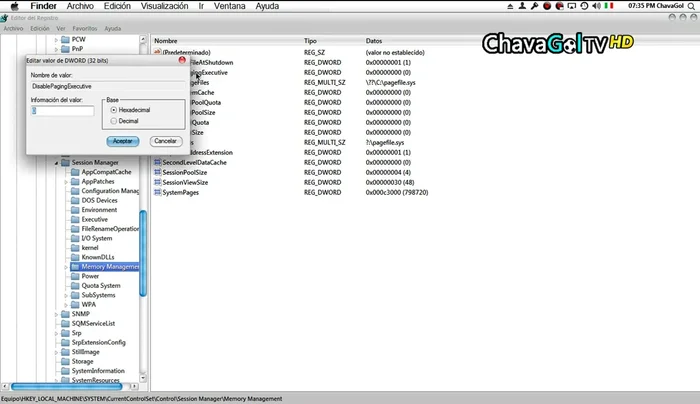Open the Ir menu
The width and height of the screenshot is (700, 404).
pyautogui.click(x=201, y=6)
